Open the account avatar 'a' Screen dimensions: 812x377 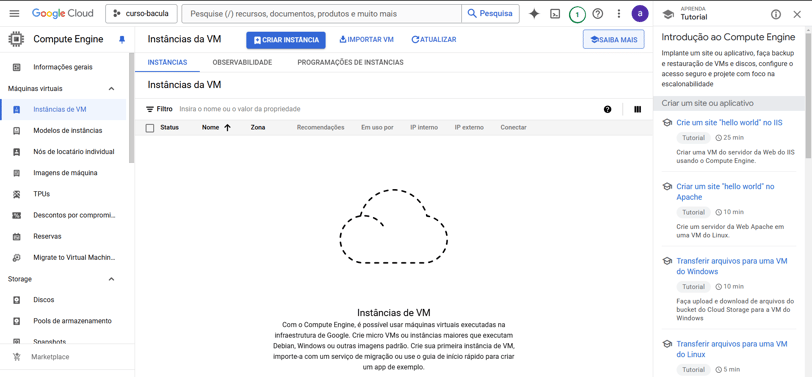(640, 13)
